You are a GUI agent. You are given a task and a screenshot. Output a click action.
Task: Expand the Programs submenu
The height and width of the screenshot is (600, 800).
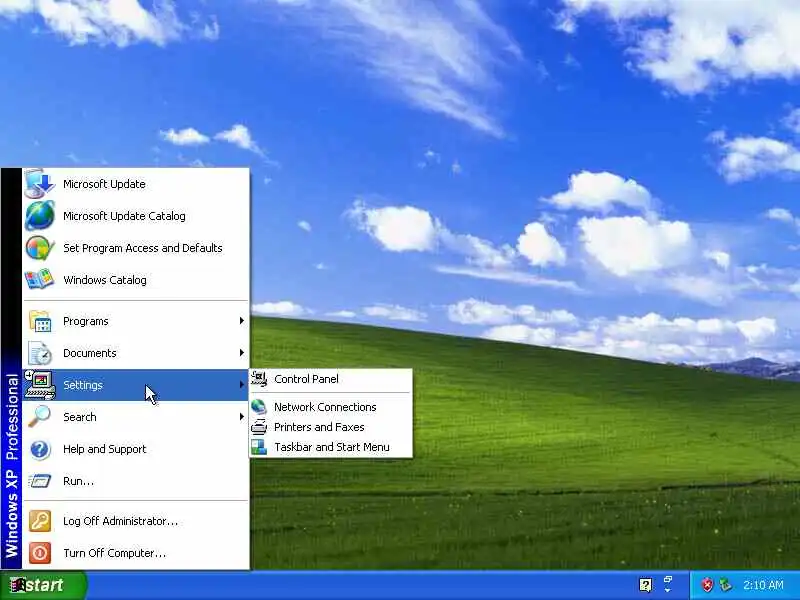(136, 321)
